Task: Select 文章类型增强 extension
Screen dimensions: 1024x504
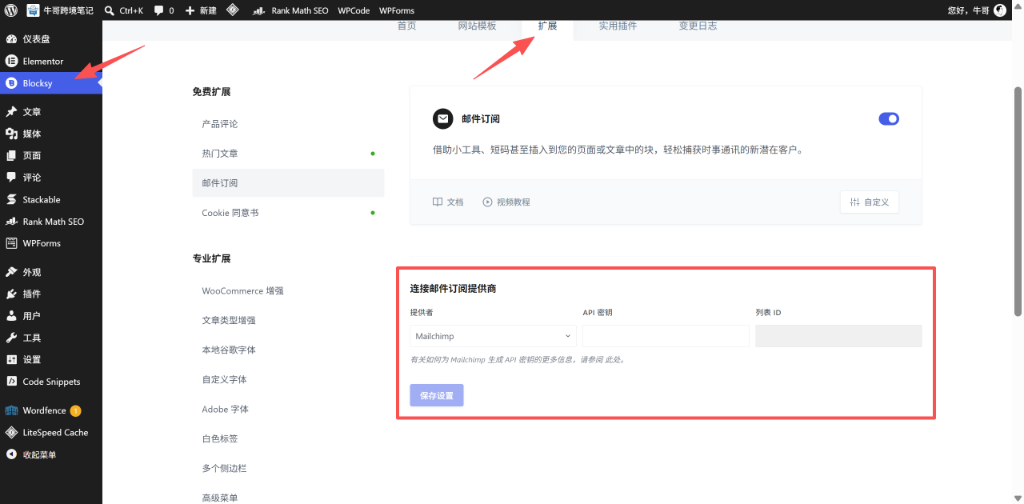Action: tap(288, 321)
